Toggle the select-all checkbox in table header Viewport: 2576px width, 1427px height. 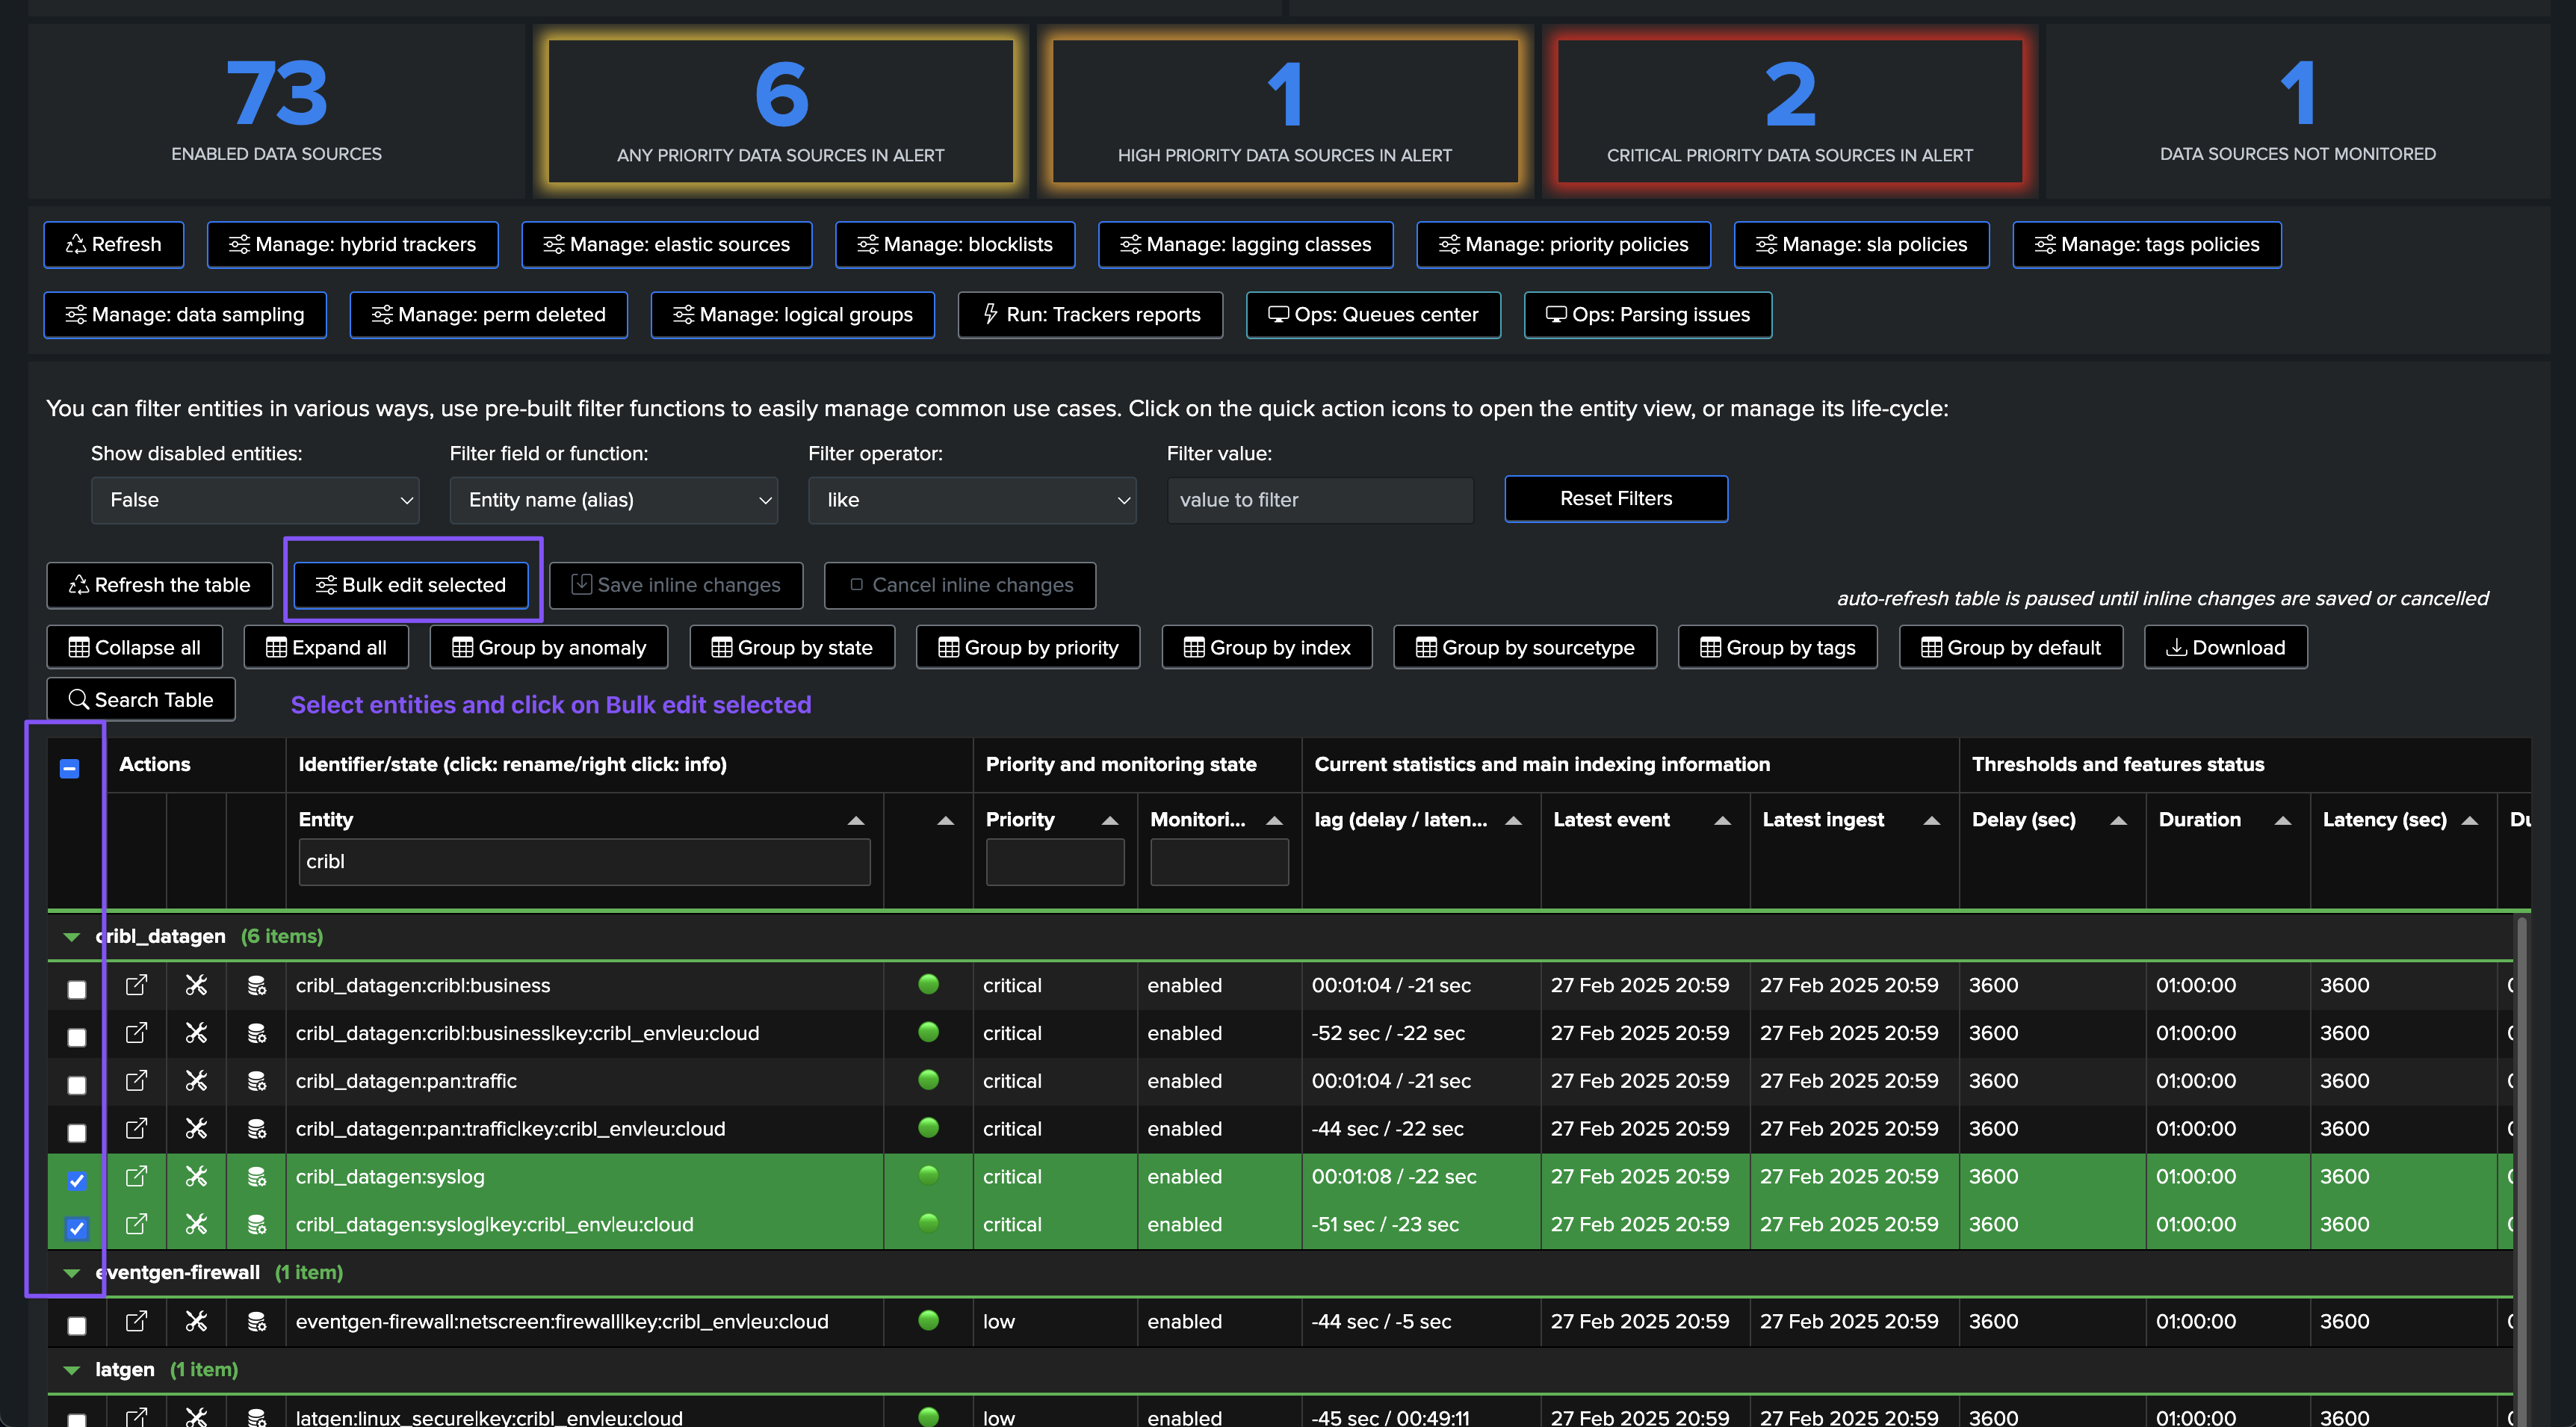[70, 768]
